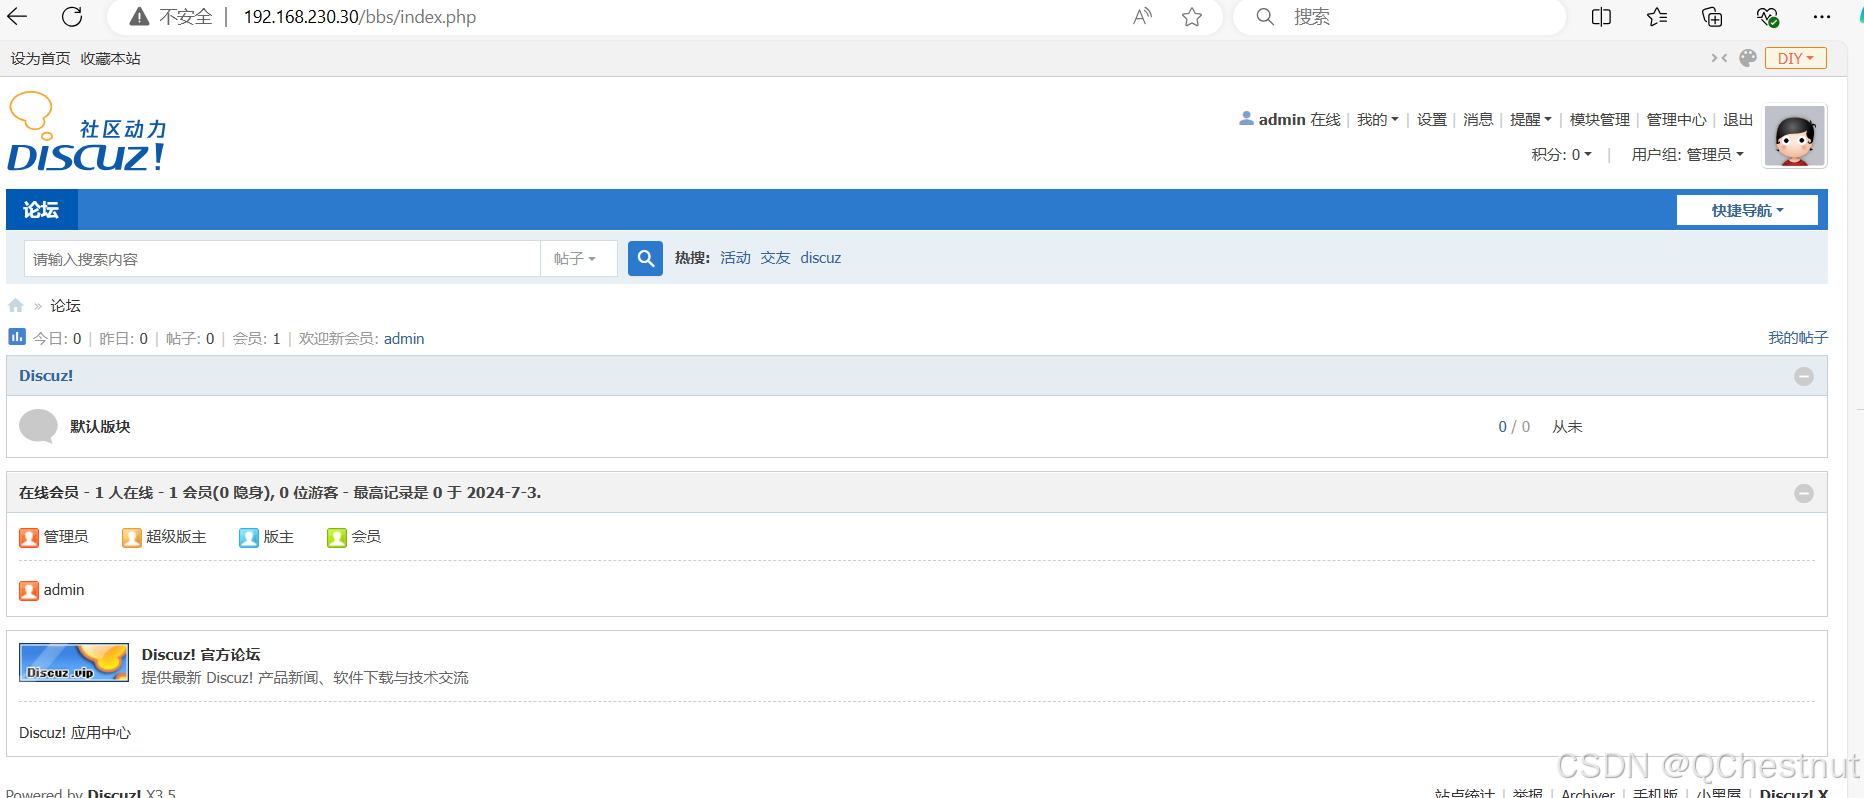Click the blue search magnifier button
1864x798 pixels.
point(645,258)
